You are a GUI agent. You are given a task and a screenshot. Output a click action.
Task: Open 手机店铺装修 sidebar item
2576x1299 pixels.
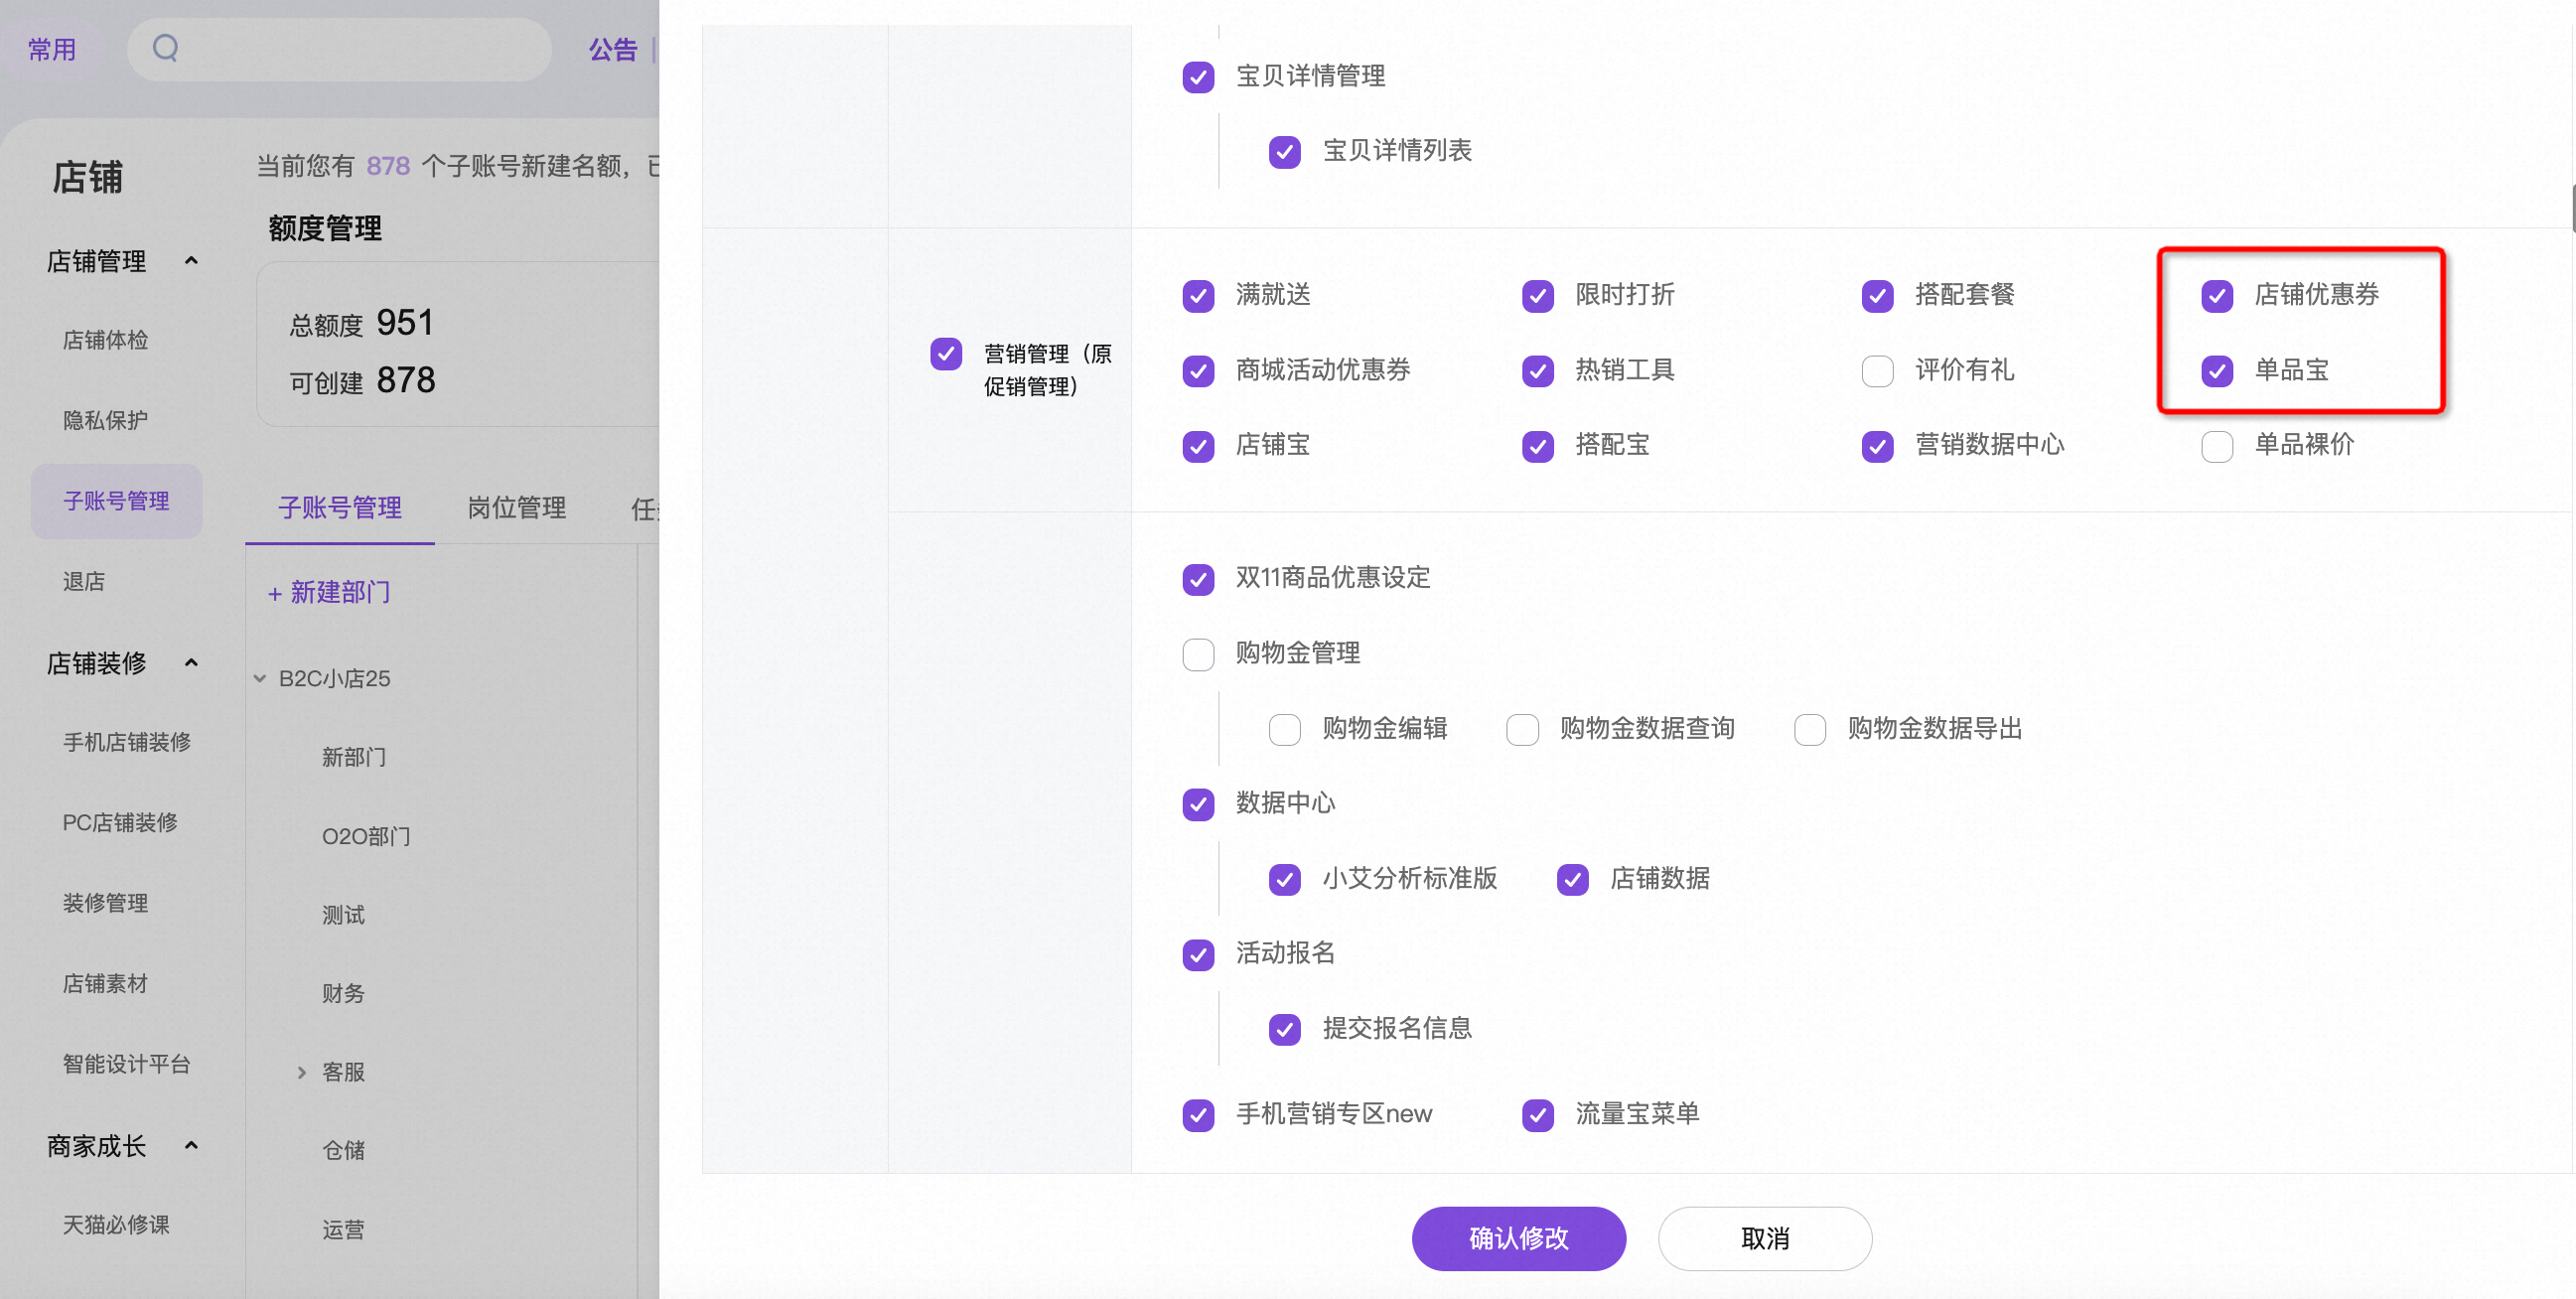tap(127, 742)
